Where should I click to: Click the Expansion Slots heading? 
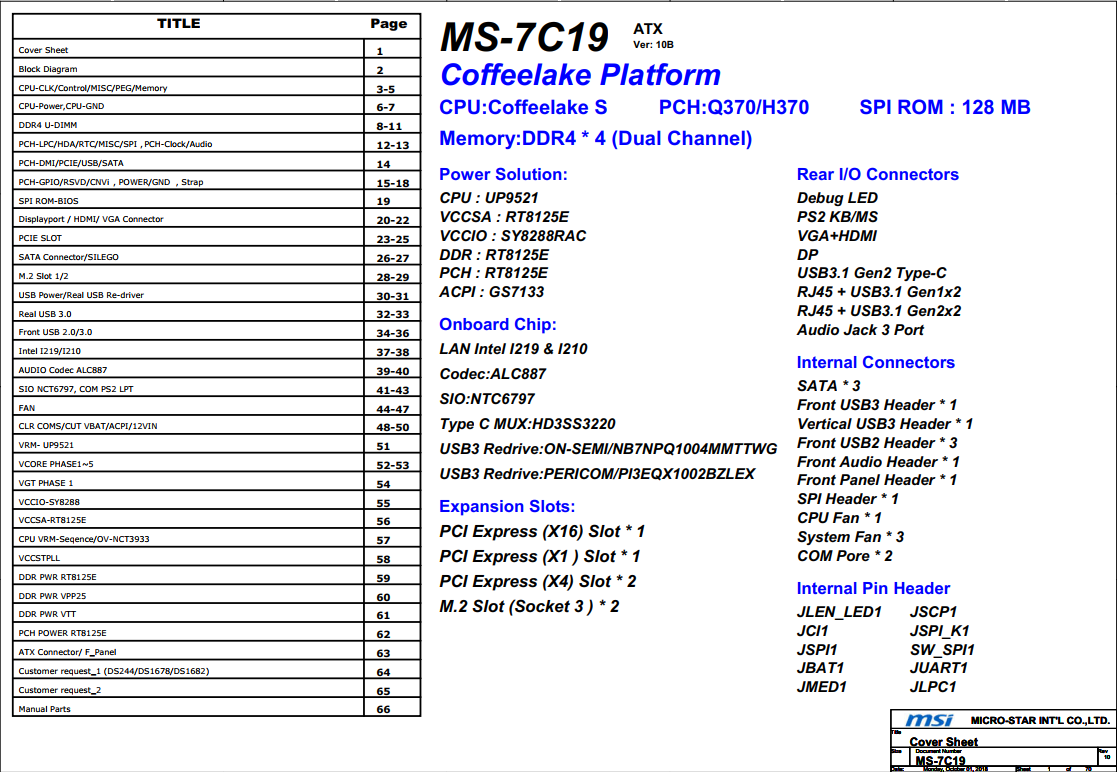(x=507, y=506)
